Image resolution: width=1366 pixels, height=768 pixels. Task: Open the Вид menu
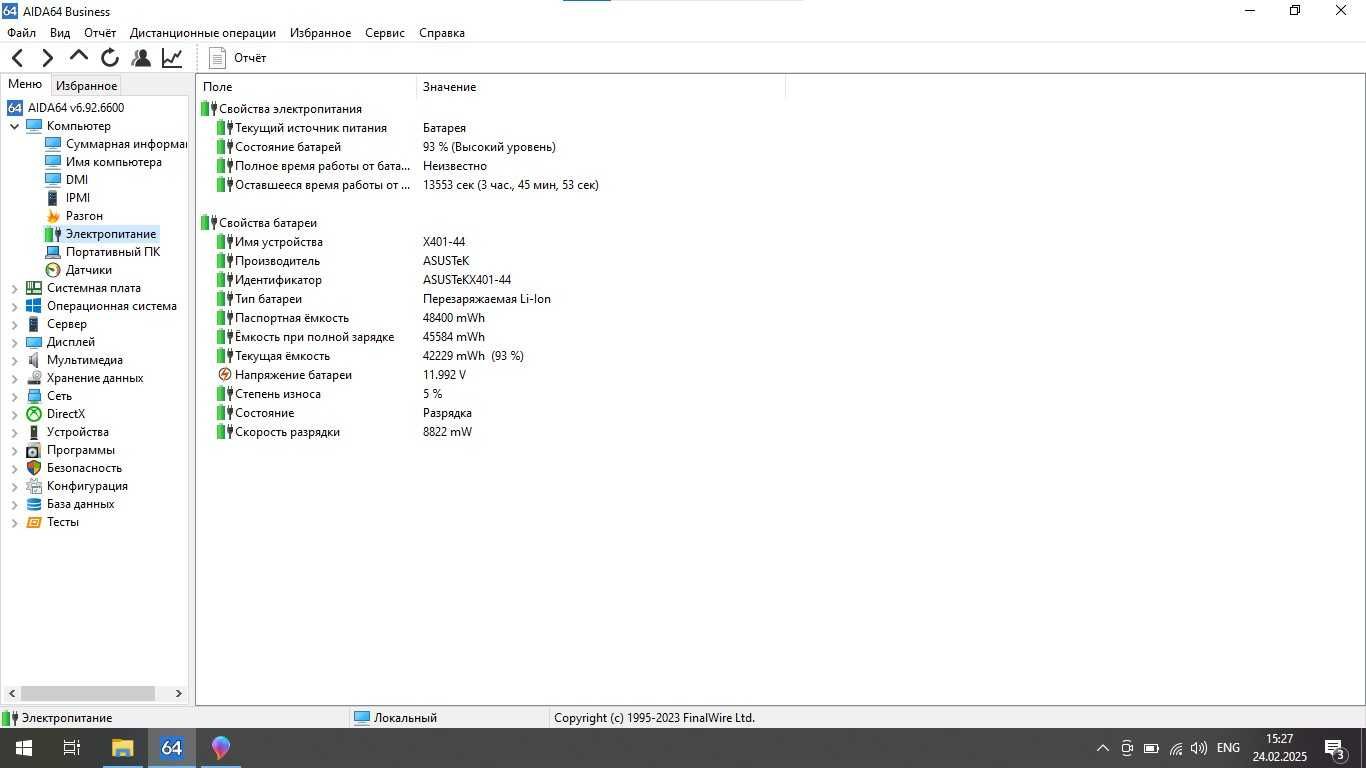(x=60, y=33)
